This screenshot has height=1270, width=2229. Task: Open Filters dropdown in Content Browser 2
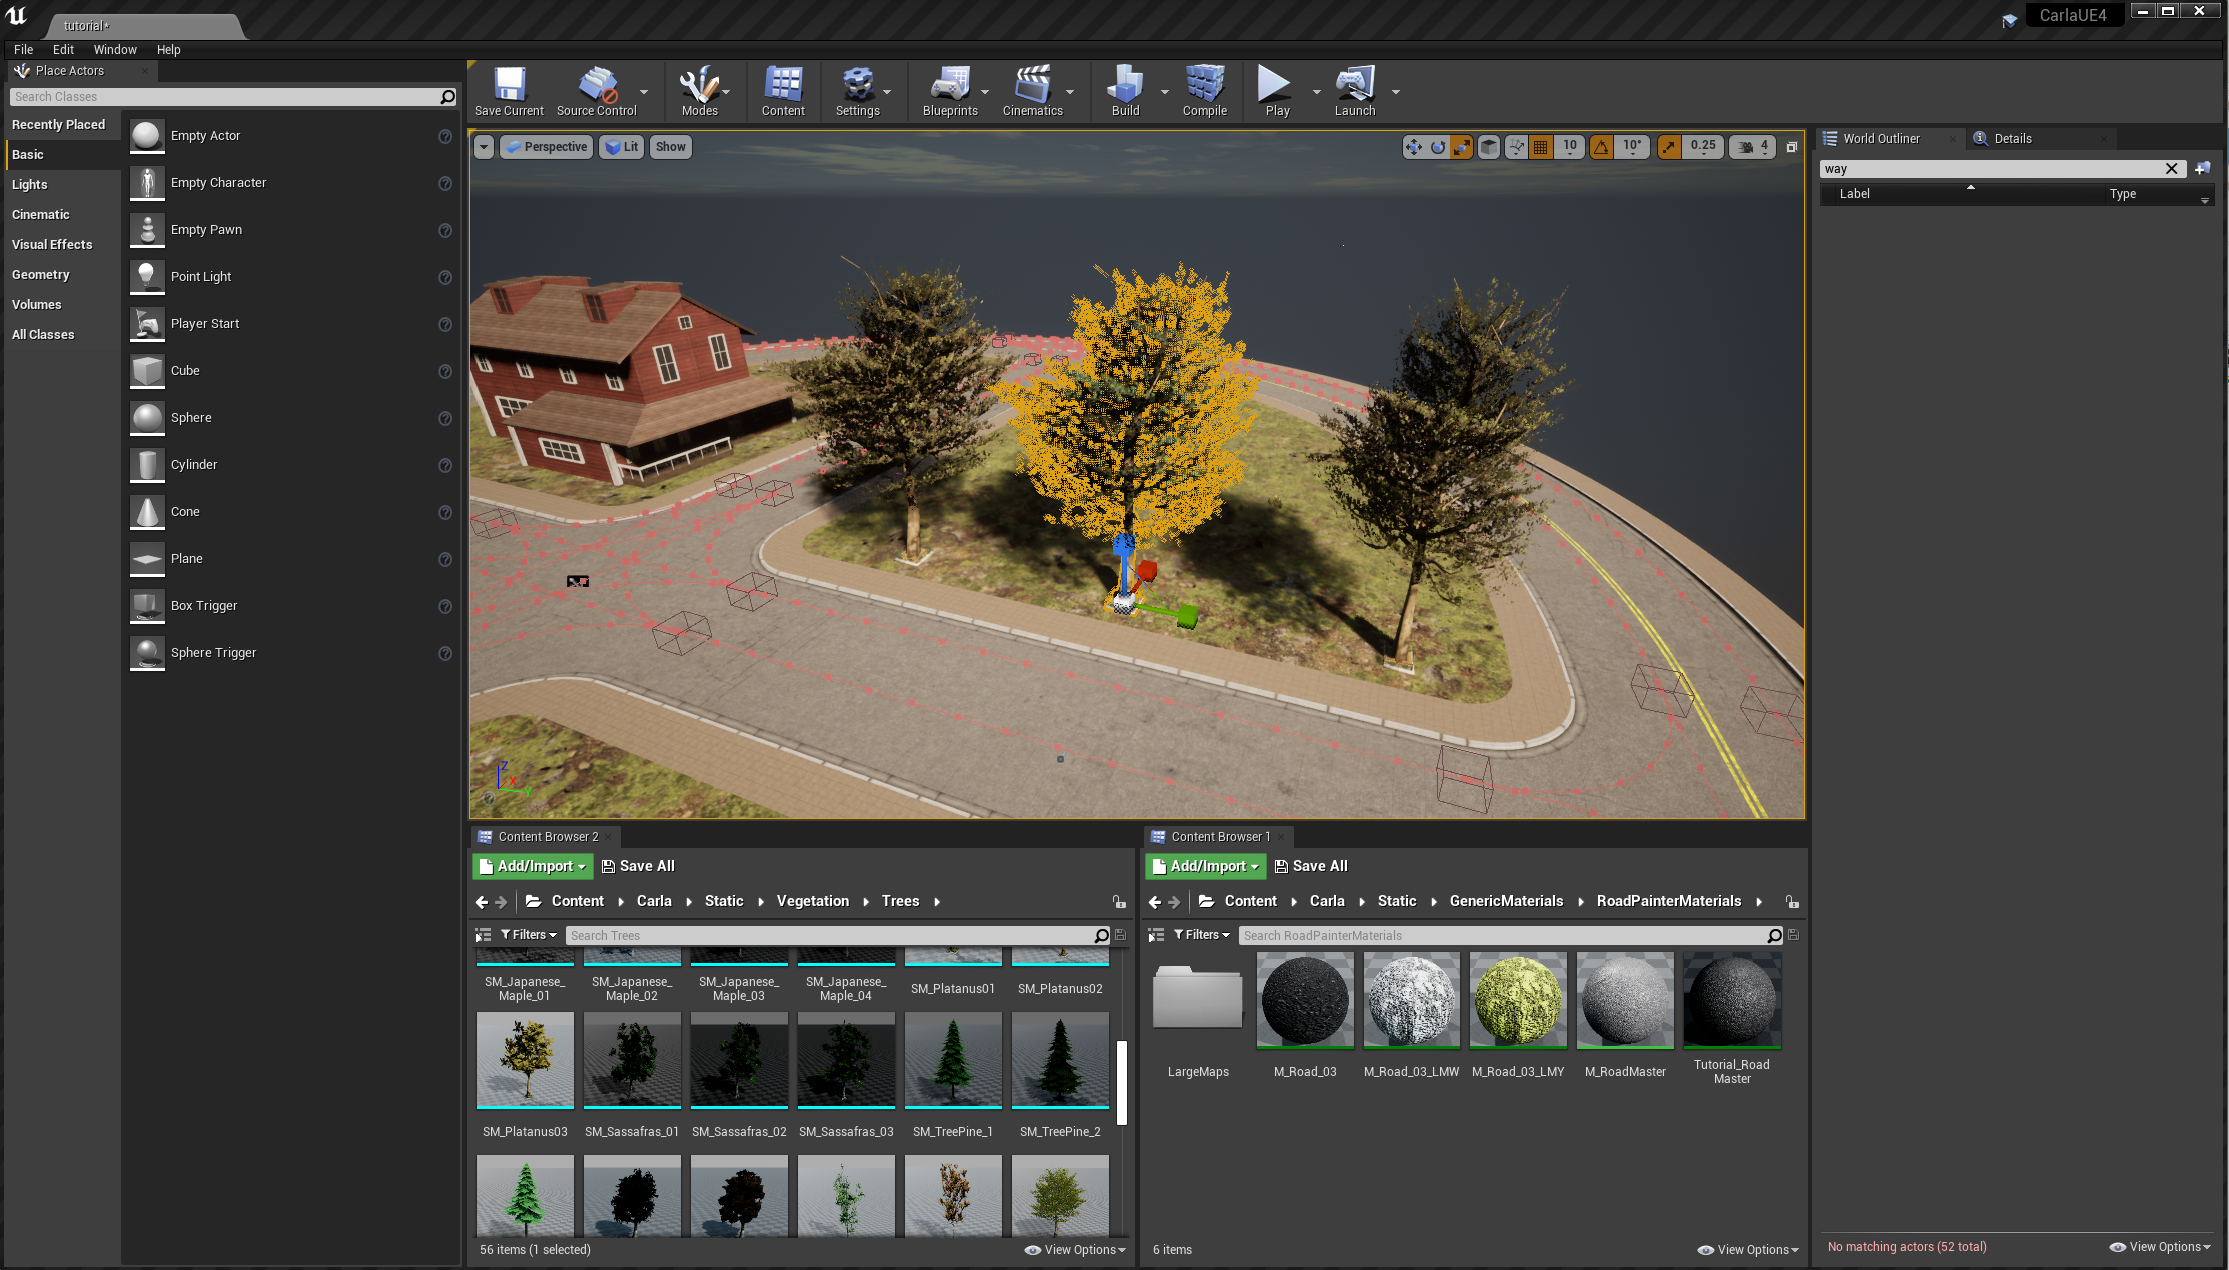coord(529,935)
